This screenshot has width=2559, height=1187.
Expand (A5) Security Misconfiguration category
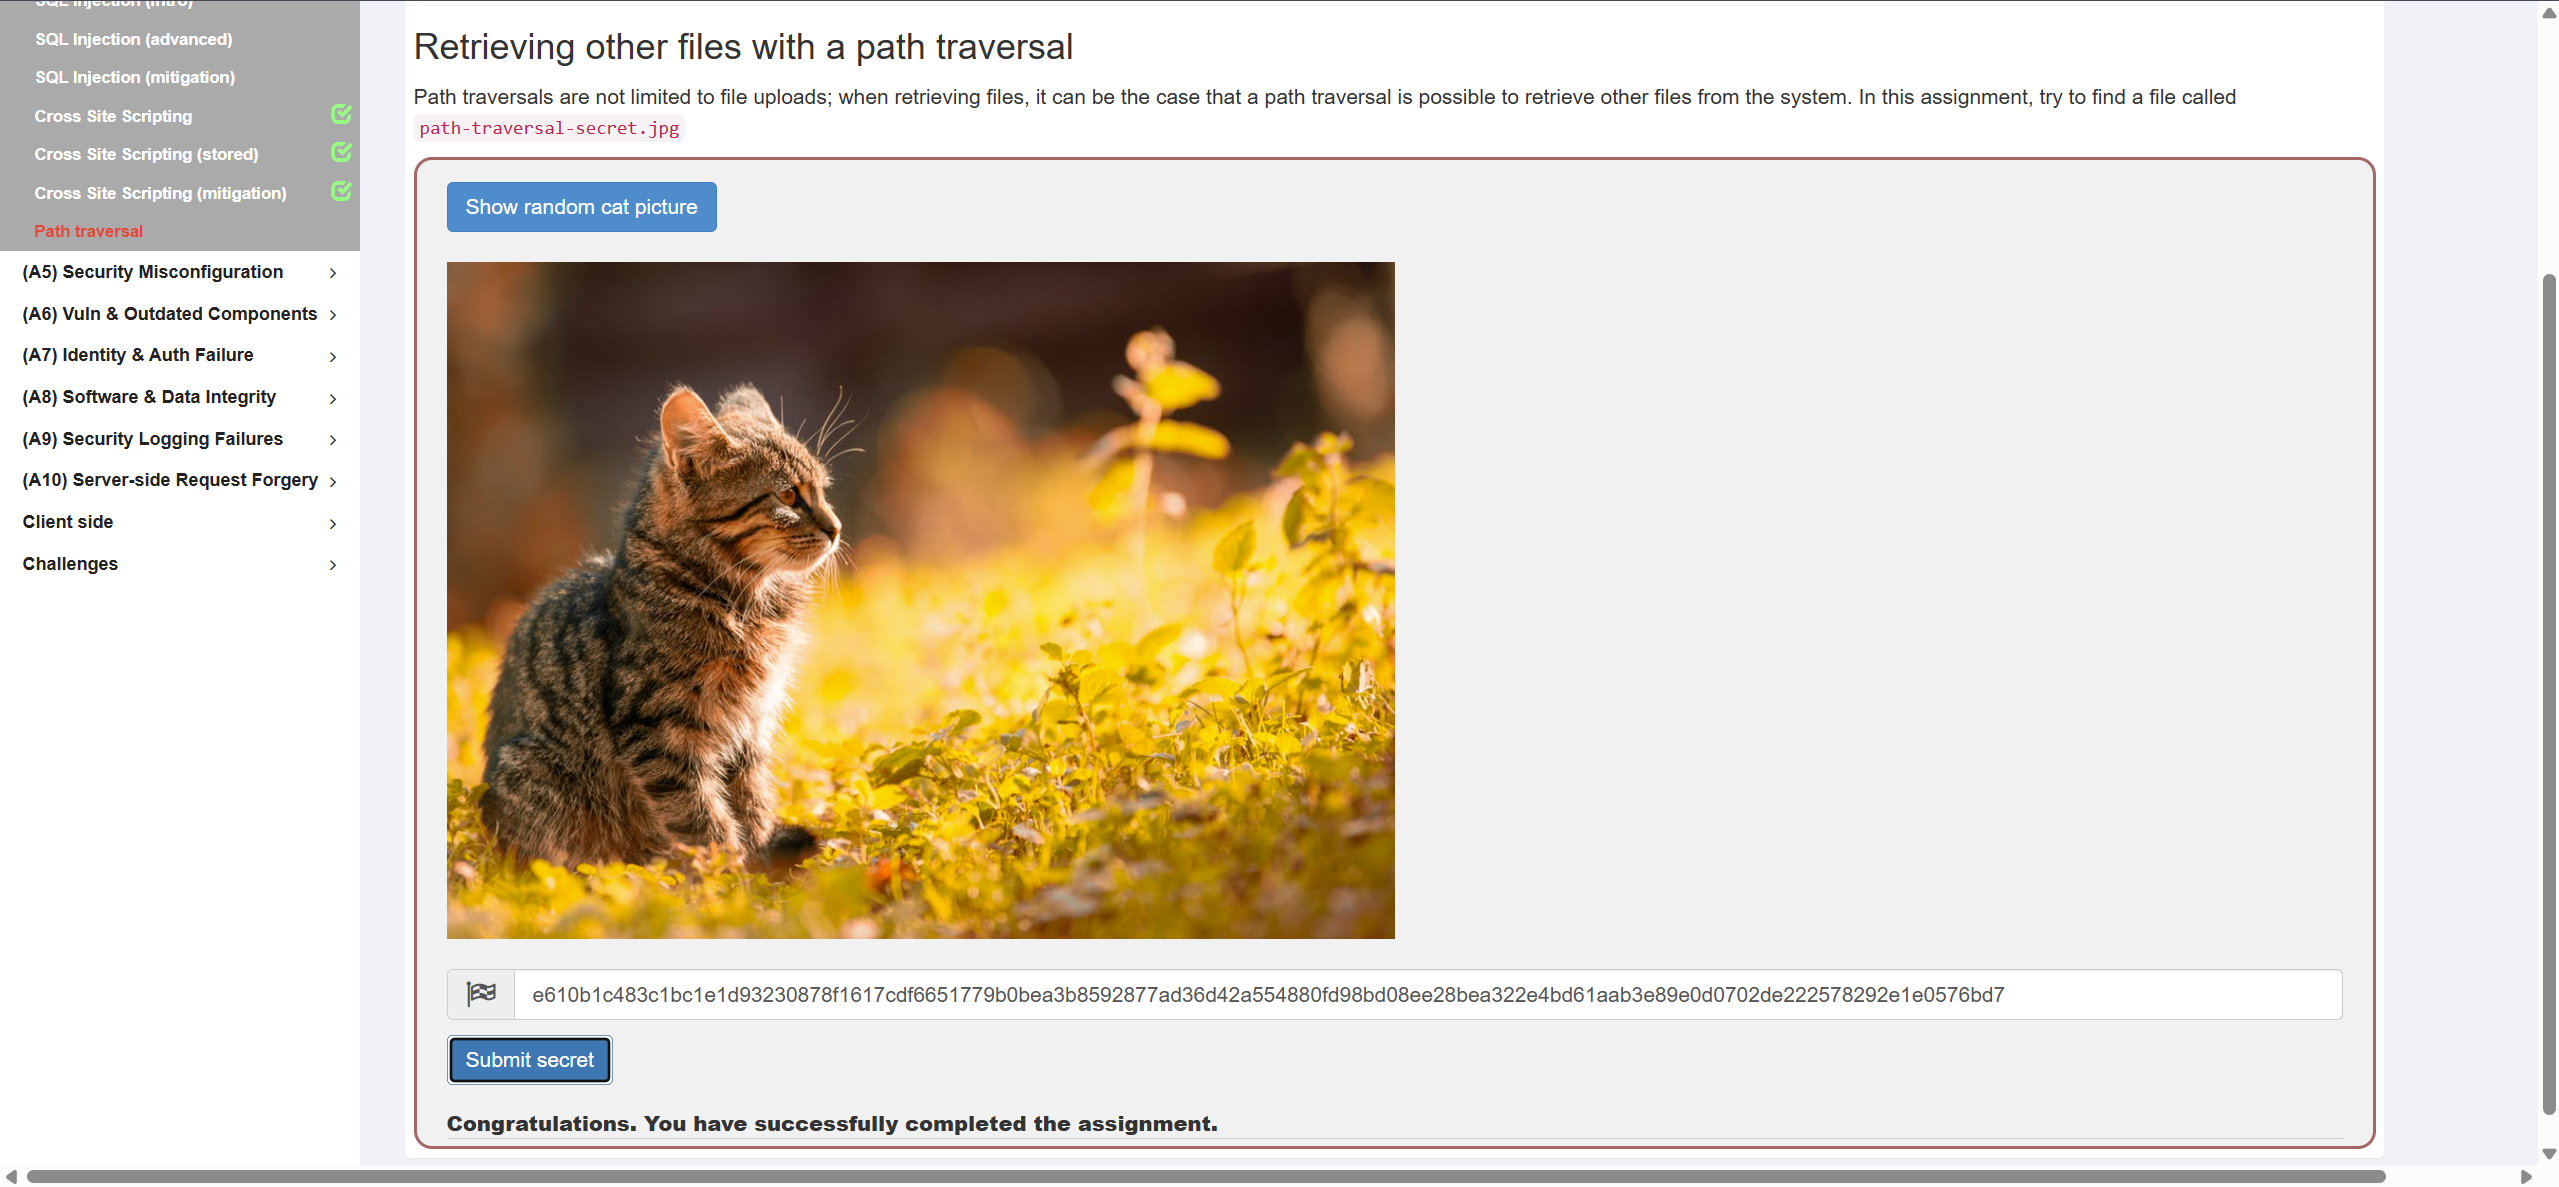(x=333, y=273)
